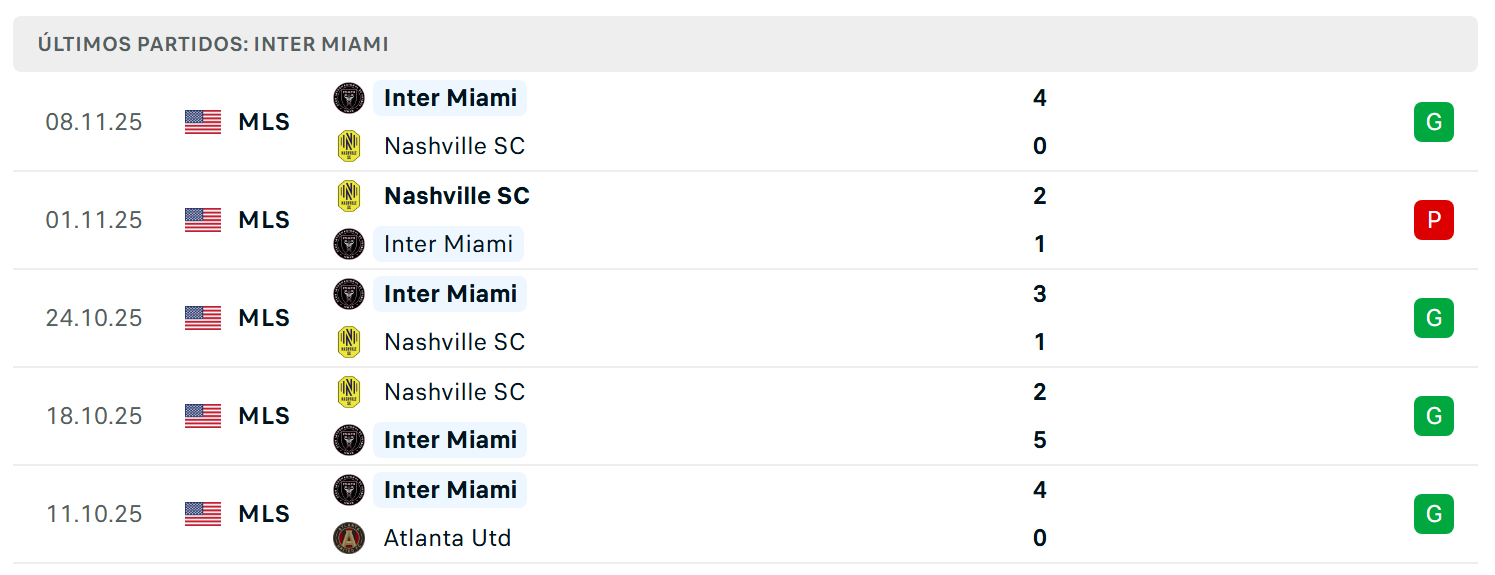
Task: Click the Nashville SC logo in the 08.11.25 match
Action: point(349,146)
